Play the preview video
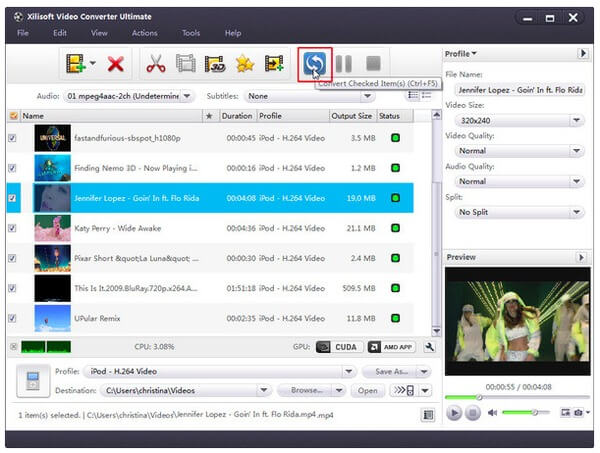Screen dimensions: 600x453 (x=454, y=413)
